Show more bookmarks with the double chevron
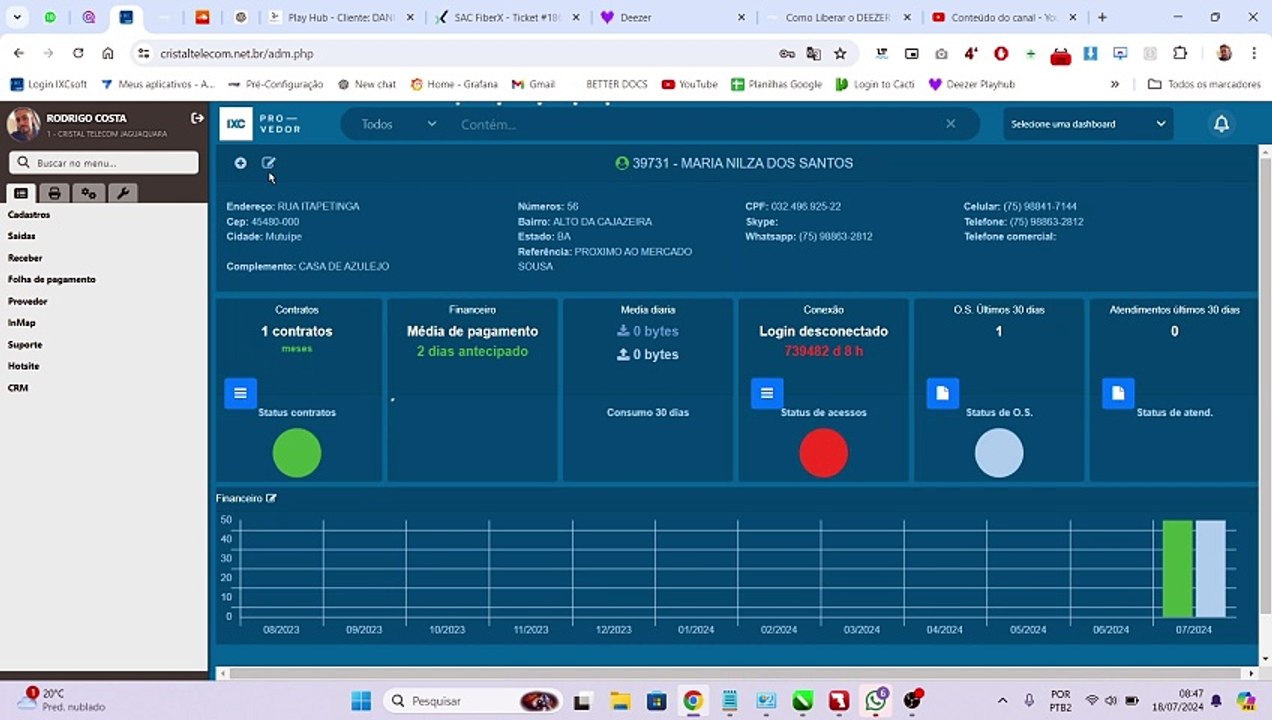Screen dimensions: 1272x720 [x=1115, y=84]
